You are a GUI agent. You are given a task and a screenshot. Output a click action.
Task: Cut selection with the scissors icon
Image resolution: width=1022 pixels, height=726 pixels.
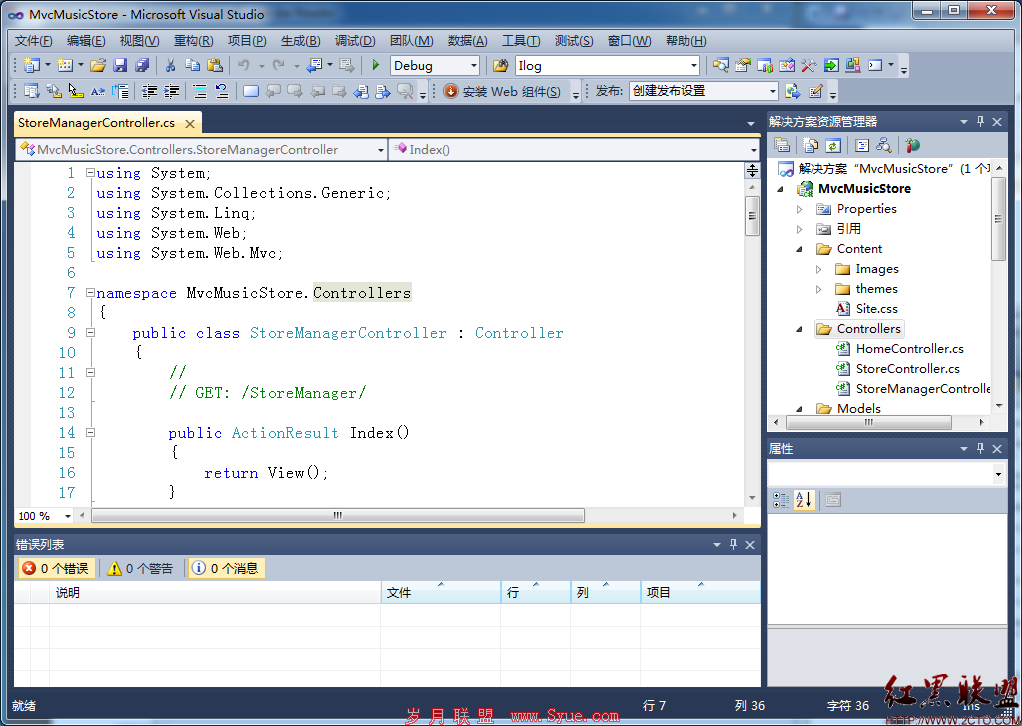tap(170, 65)
